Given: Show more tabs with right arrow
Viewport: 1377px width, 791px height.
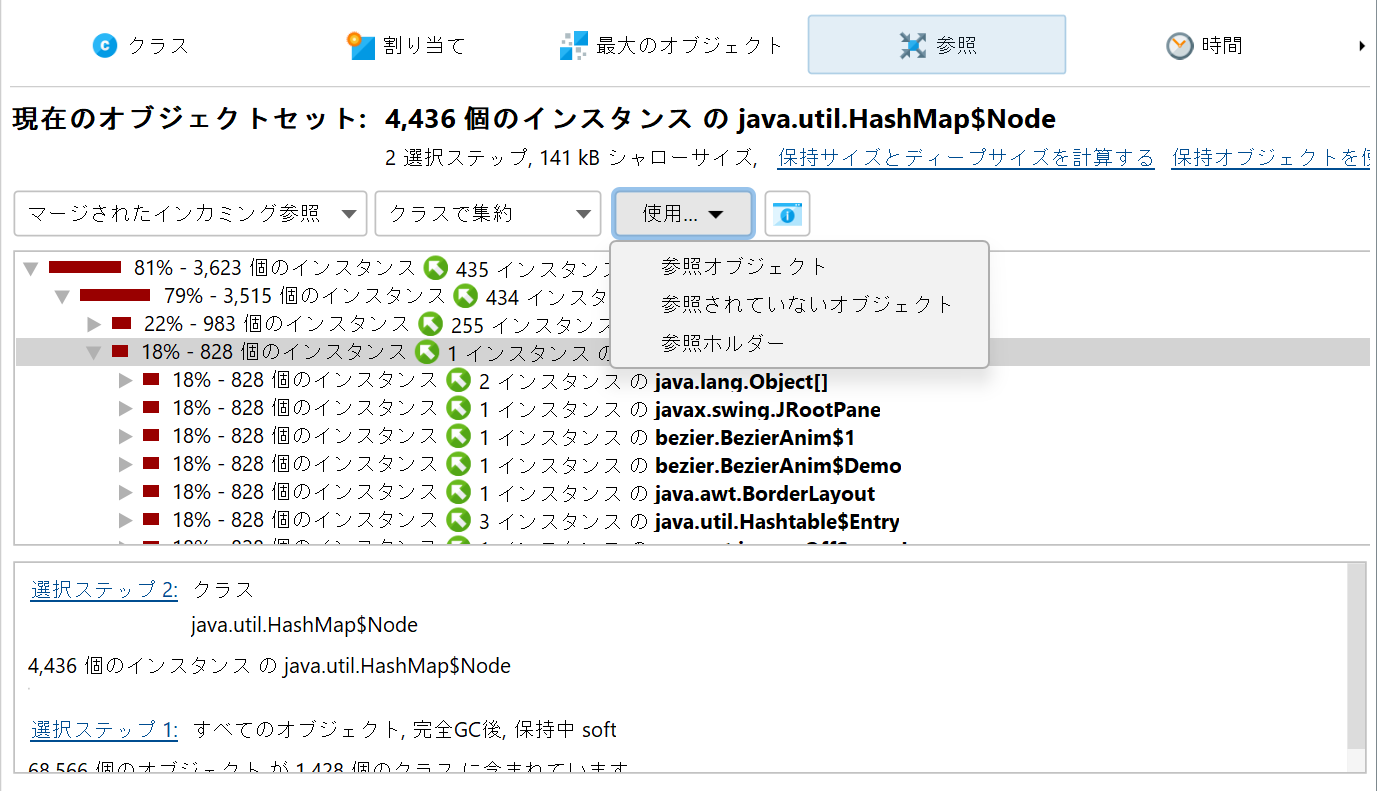Looking at the screenshot, I should pyautogui.click(x=1362, y=46).
